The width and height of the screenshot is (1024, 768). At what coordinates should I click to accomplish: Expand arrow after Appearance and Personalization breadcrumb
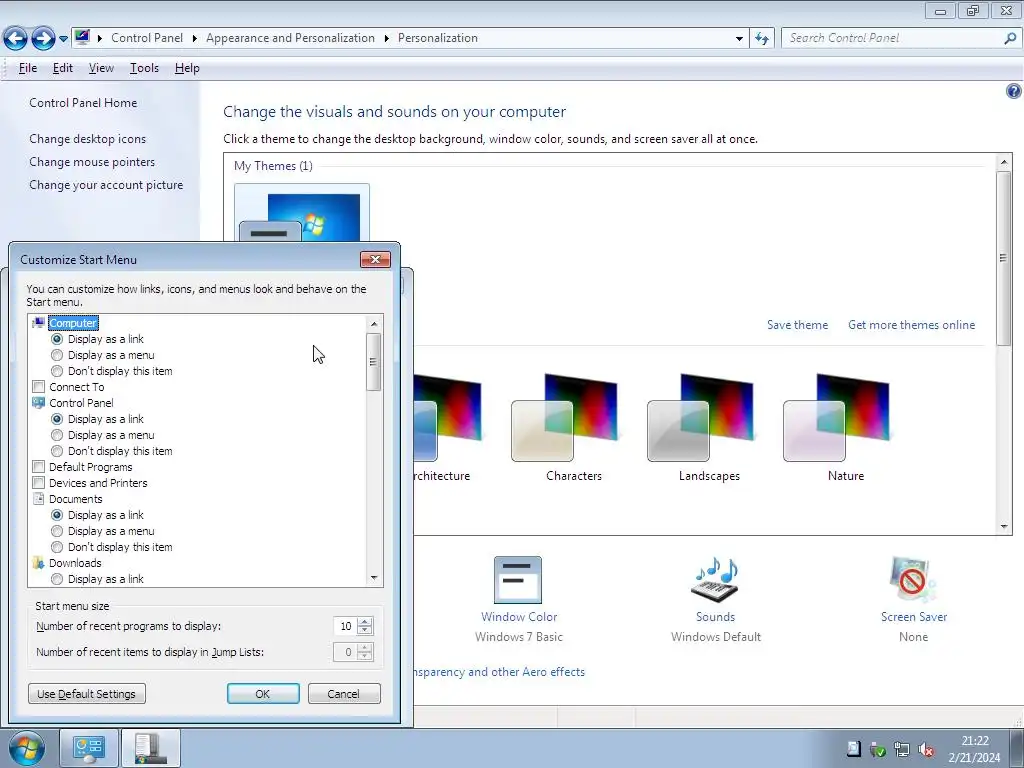(x=387, y=39)
